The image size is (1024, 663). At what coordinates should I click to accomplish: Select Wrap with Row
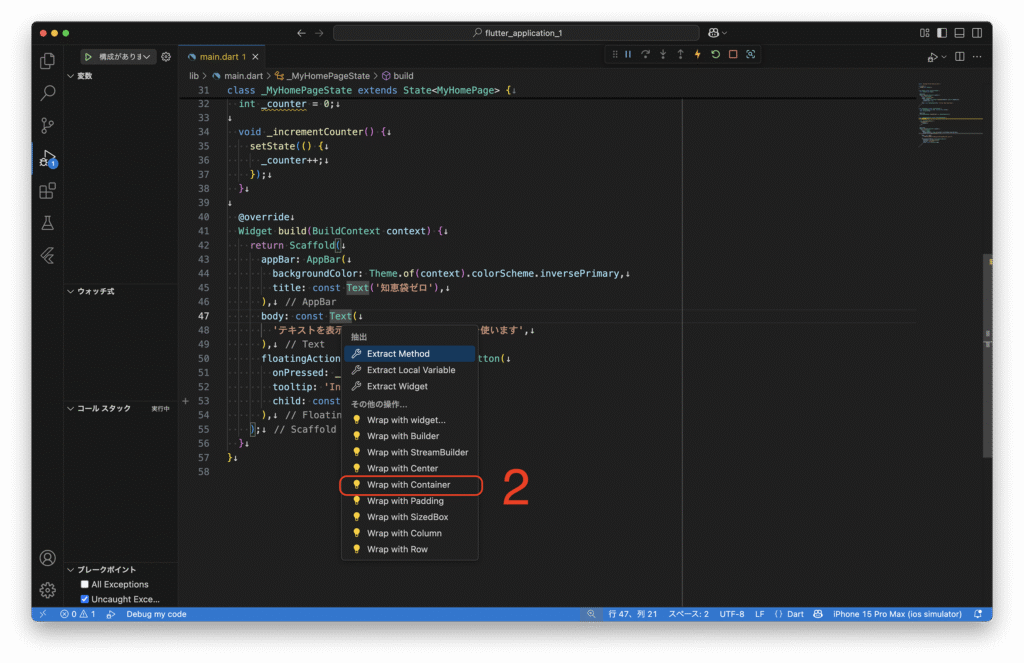tap(409, 549)
